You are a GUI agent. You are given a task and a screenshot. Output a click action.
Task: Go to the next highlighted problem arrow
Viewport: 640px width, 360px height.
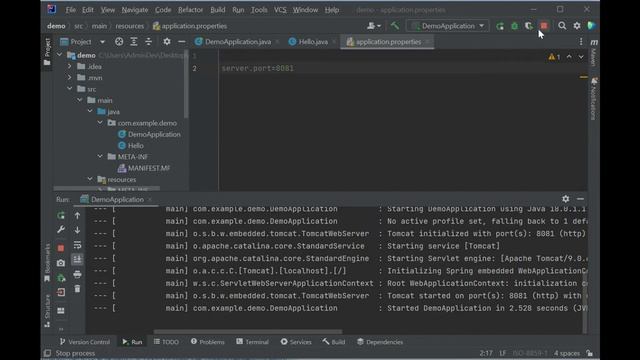coord(581,57)
